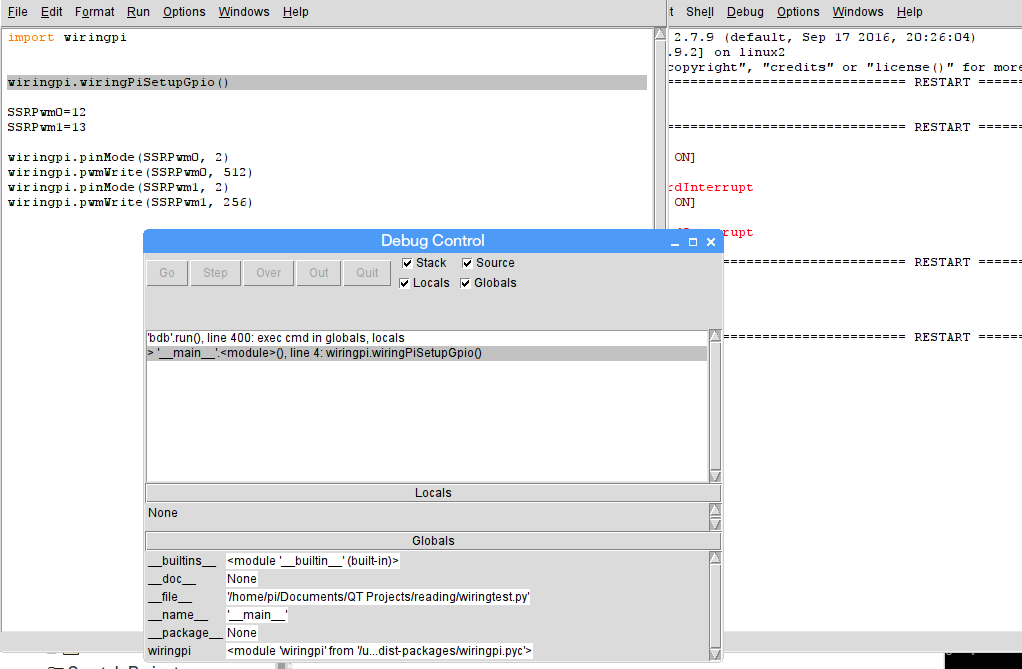Click the Globals panel scroll-down arrow
The width and height of the screenshot is (1022, 669).
click(714, 653)
